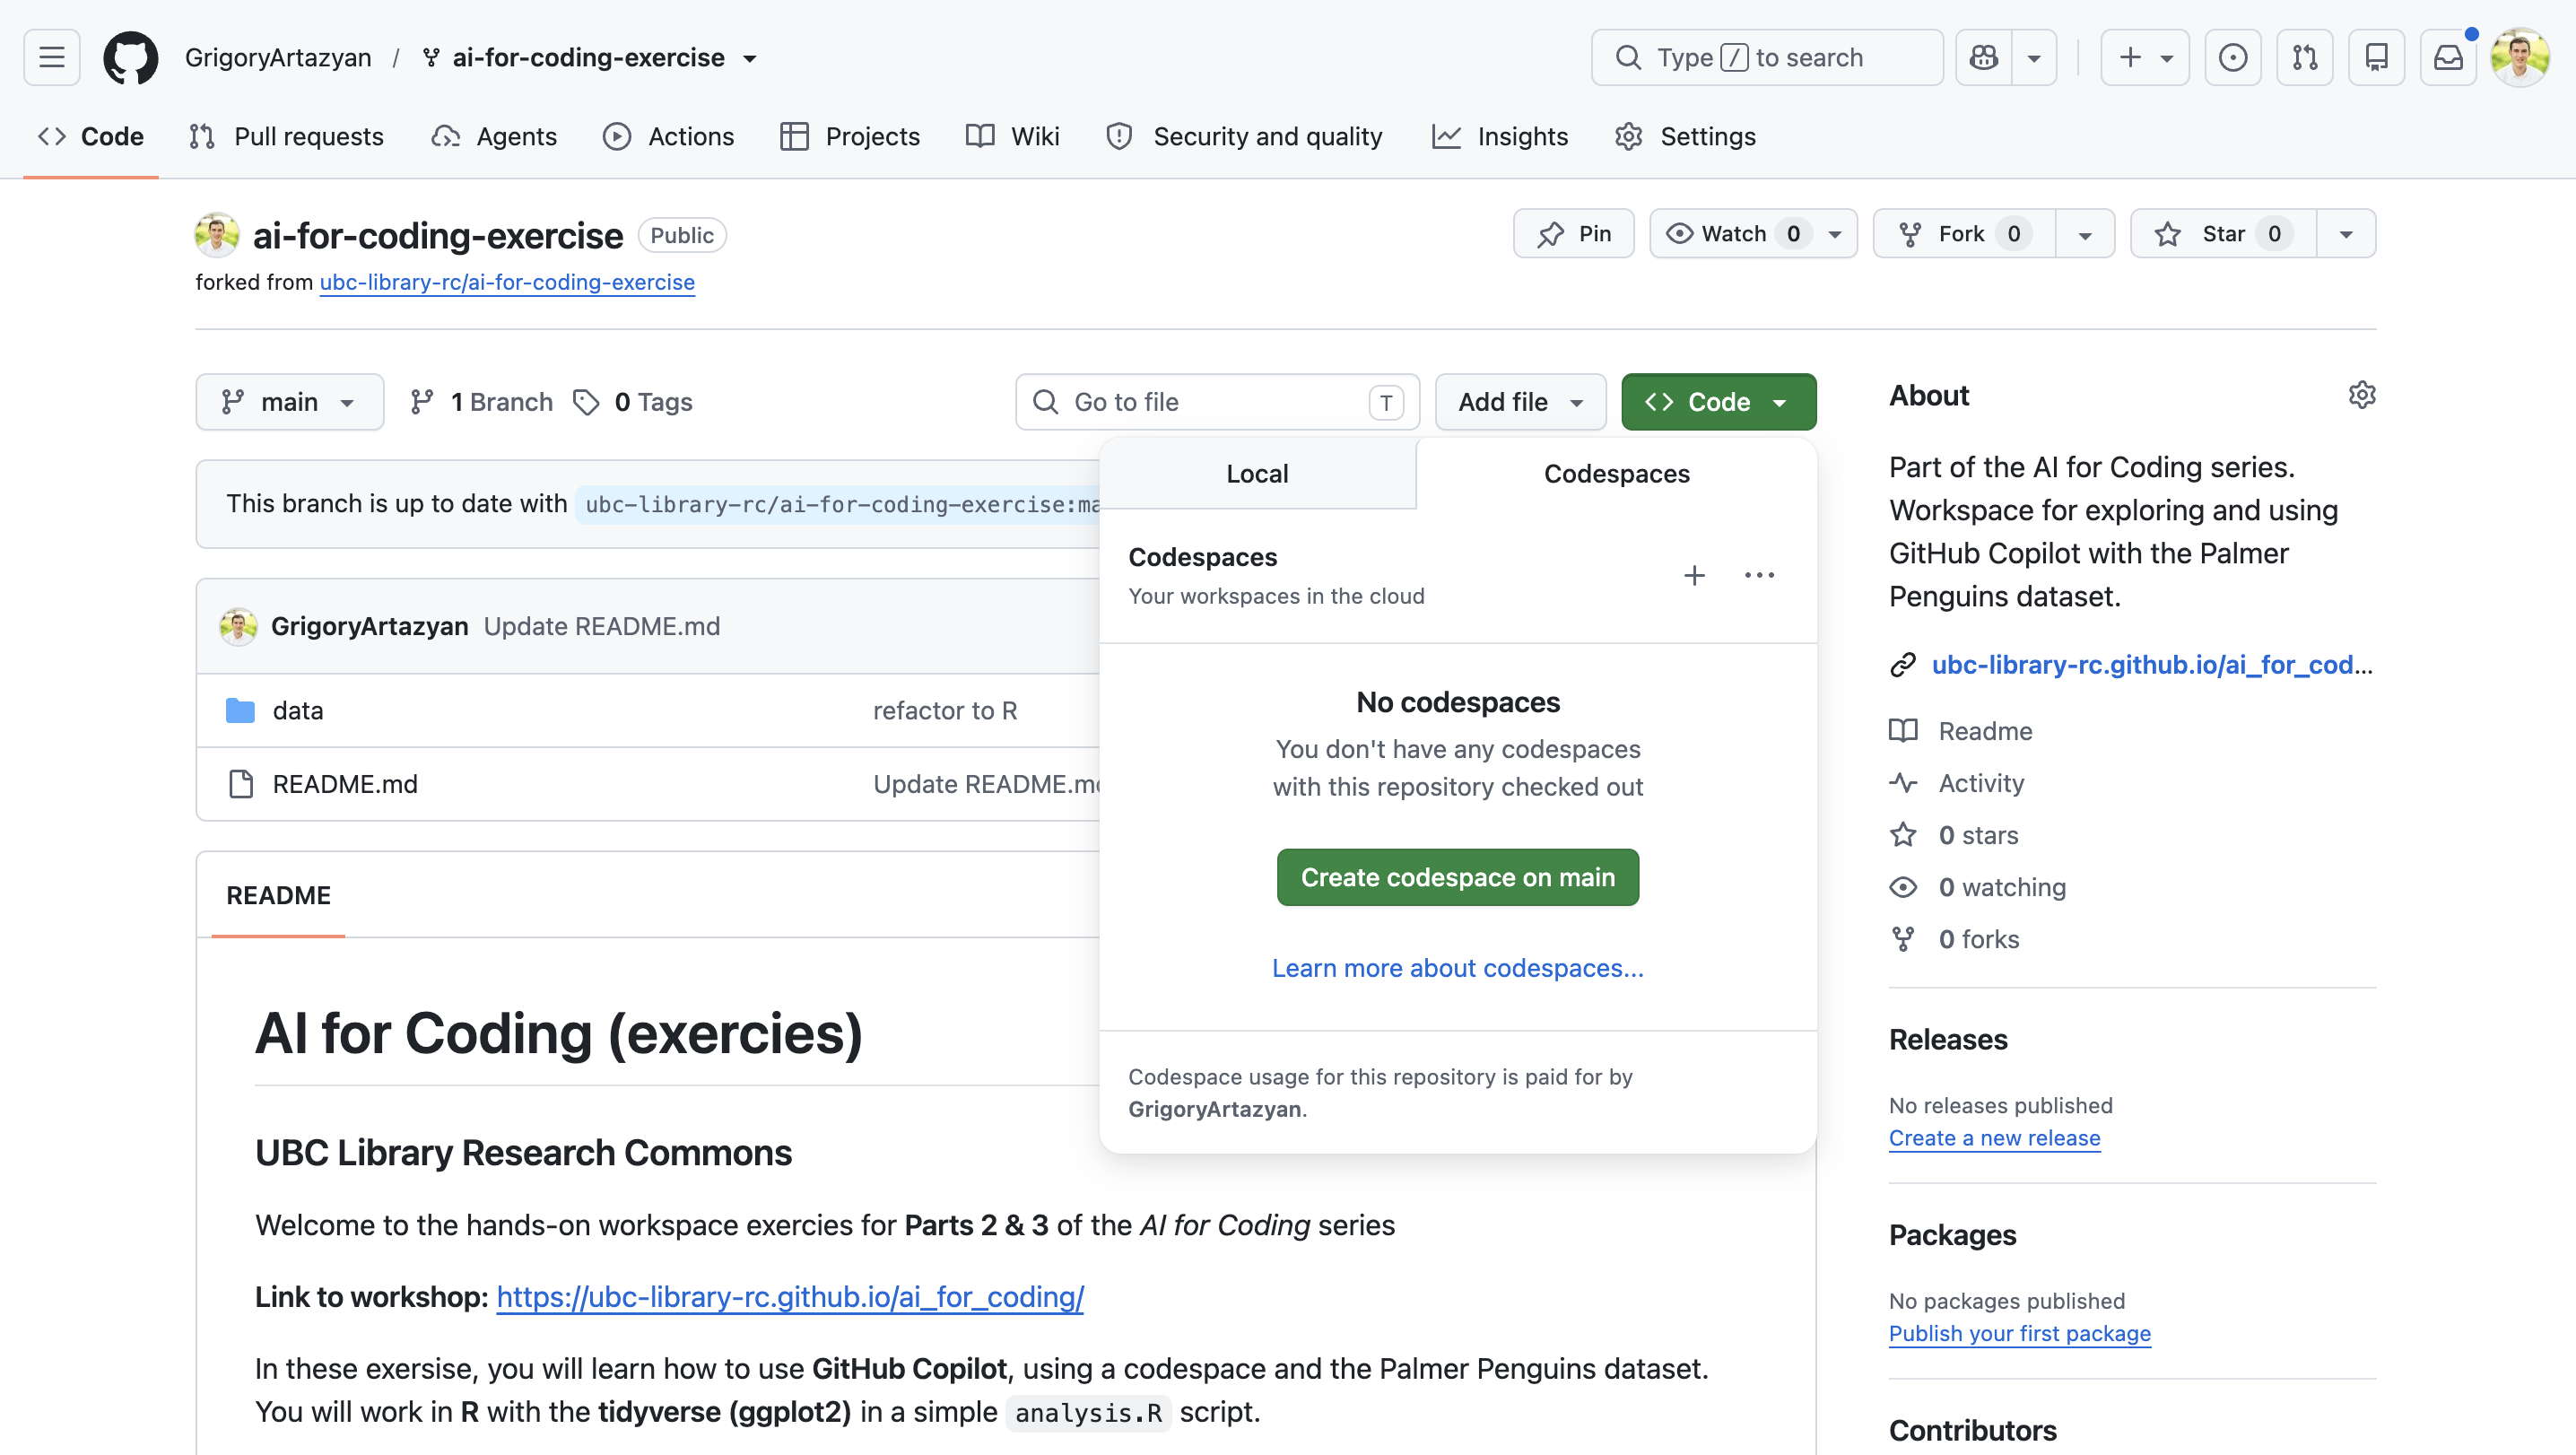Open Security and quality tab
2576x1455 pixels.
click(1245, 136)
